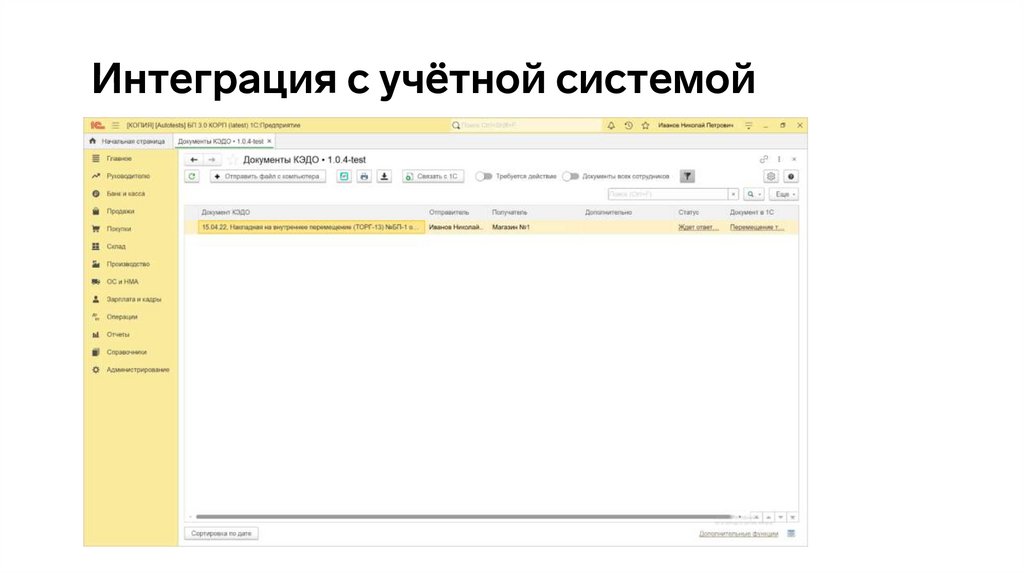
Task: Sort by the Статус column header
Action: [x=688, y=212]
